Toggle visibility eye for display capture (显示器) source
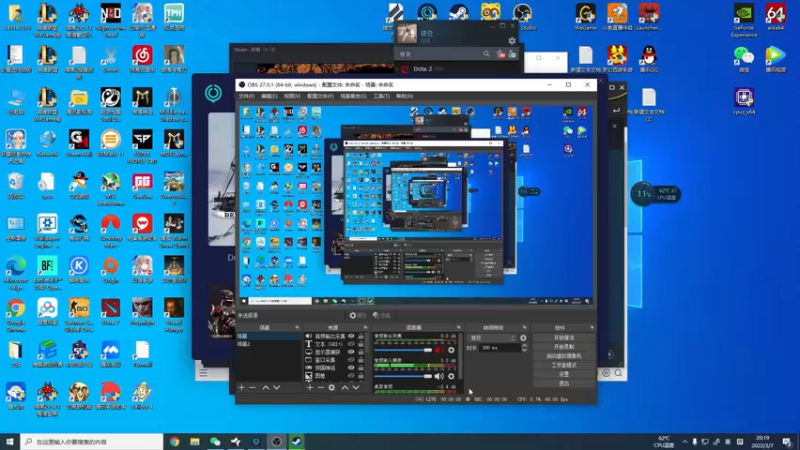Image resolution: width=800 pixels, height=450 pixels. tap(351, 352)
